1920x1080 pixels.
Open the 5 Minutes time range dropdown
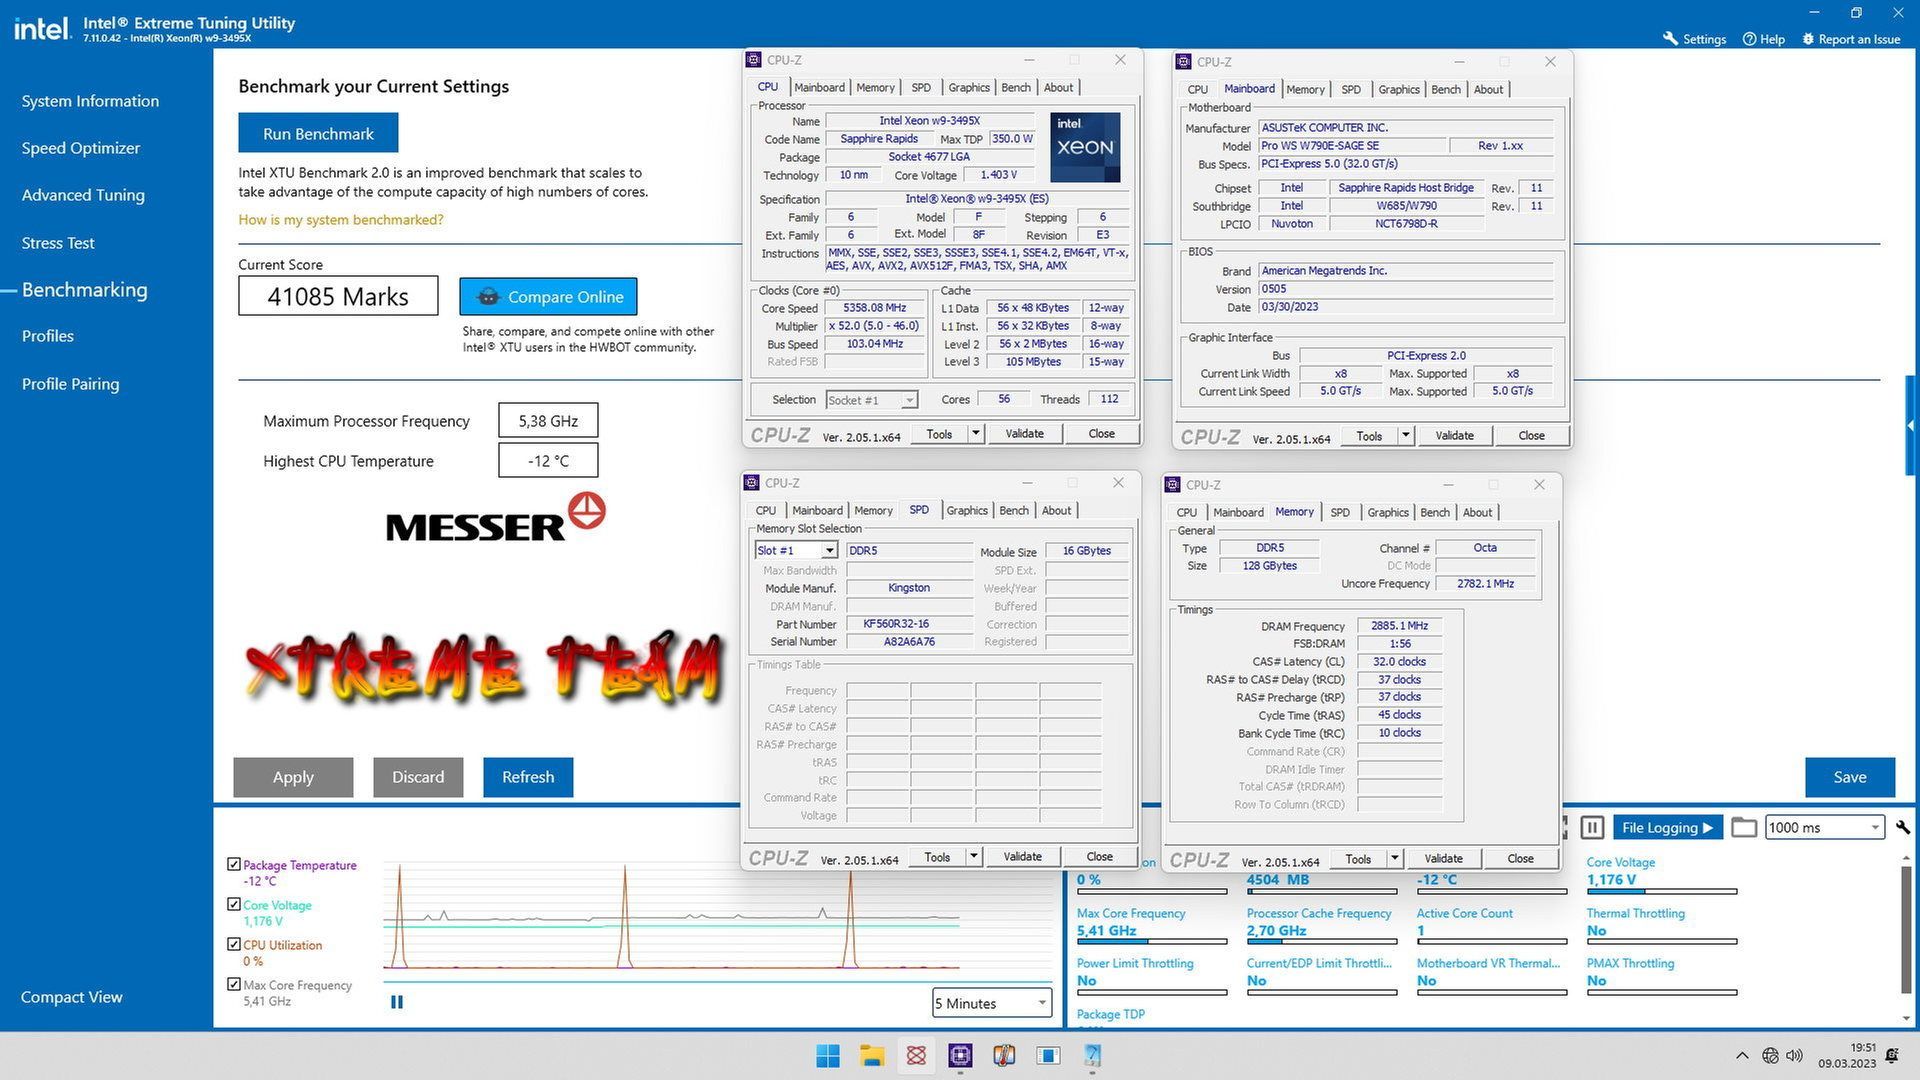(x=991, y=1003)
